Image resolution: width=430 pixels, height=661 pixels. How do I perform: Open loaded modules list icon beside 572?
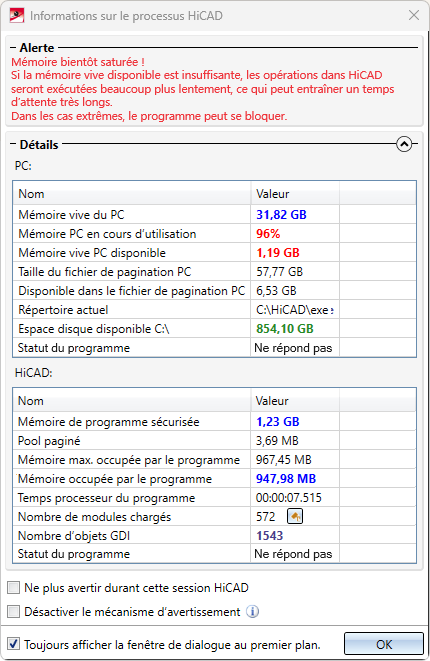(x=295, y=516)
